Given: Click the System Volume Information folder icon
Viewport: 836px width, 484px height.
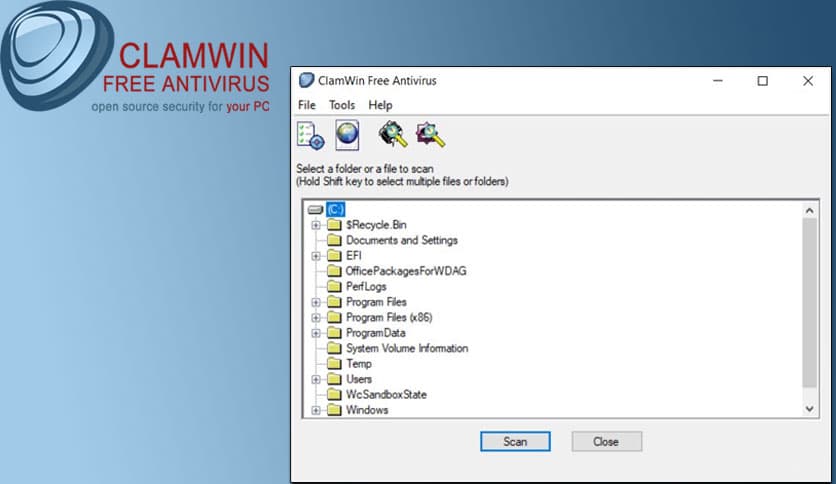Looking at the screenshot, I should (x=334, y=348).
